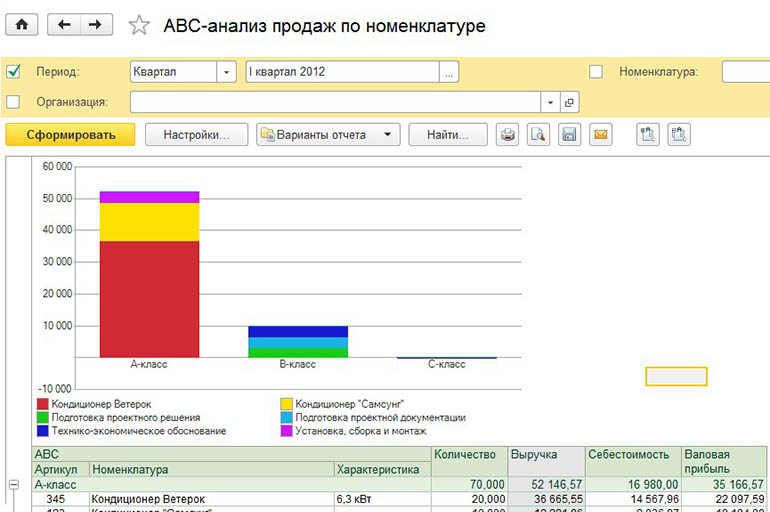Image resolution: width=770 pixels, height=512 pixels.
Task: Click the Сформировать button
Action: pyautogui.click(x=70, y=135)
